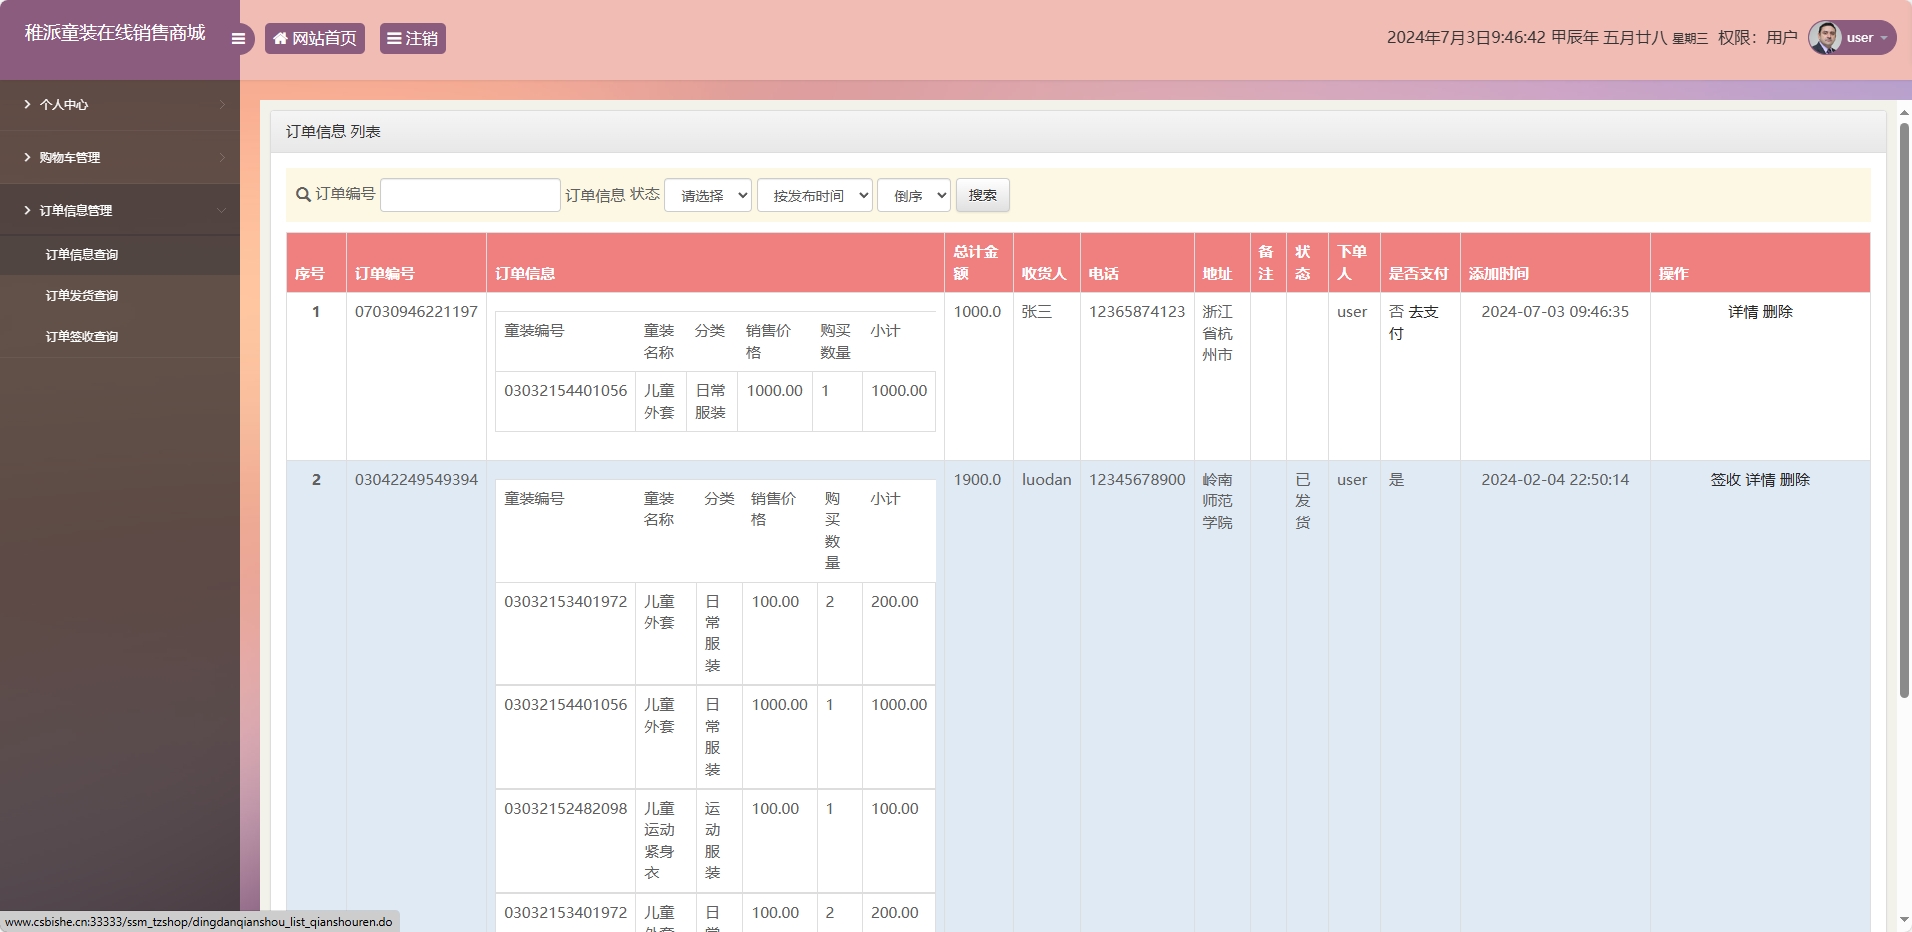Select 订单签收查询 in the sidebar
Image resolution: width=1912 pixels, height=932 pixels.
80,336
